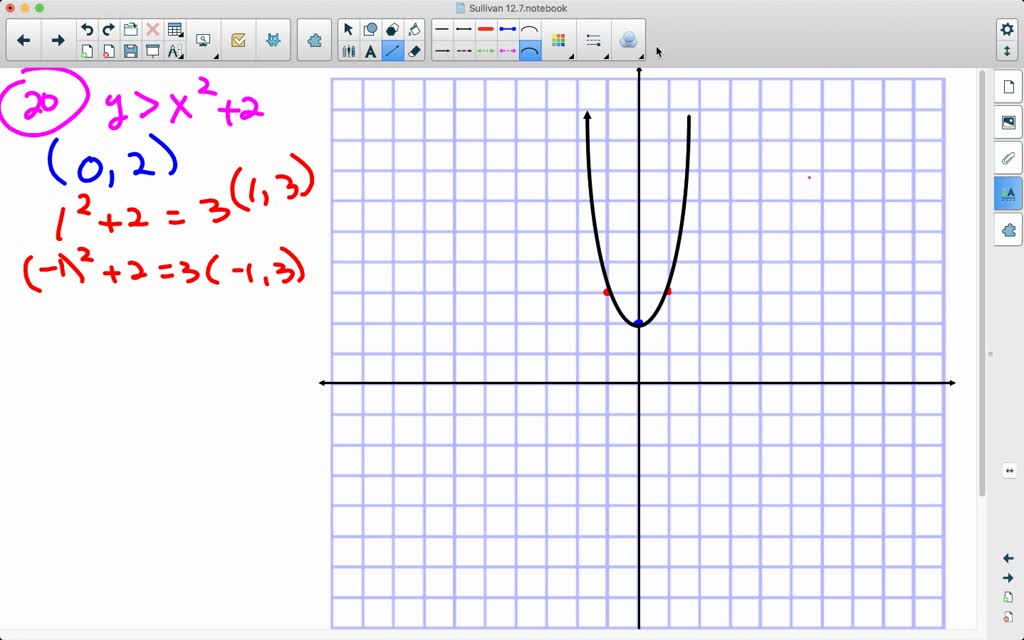Open the measurement tools compass dropdown
Image resolution: width=1024 pixels, height=640 pixels.
tap(174, 51)
